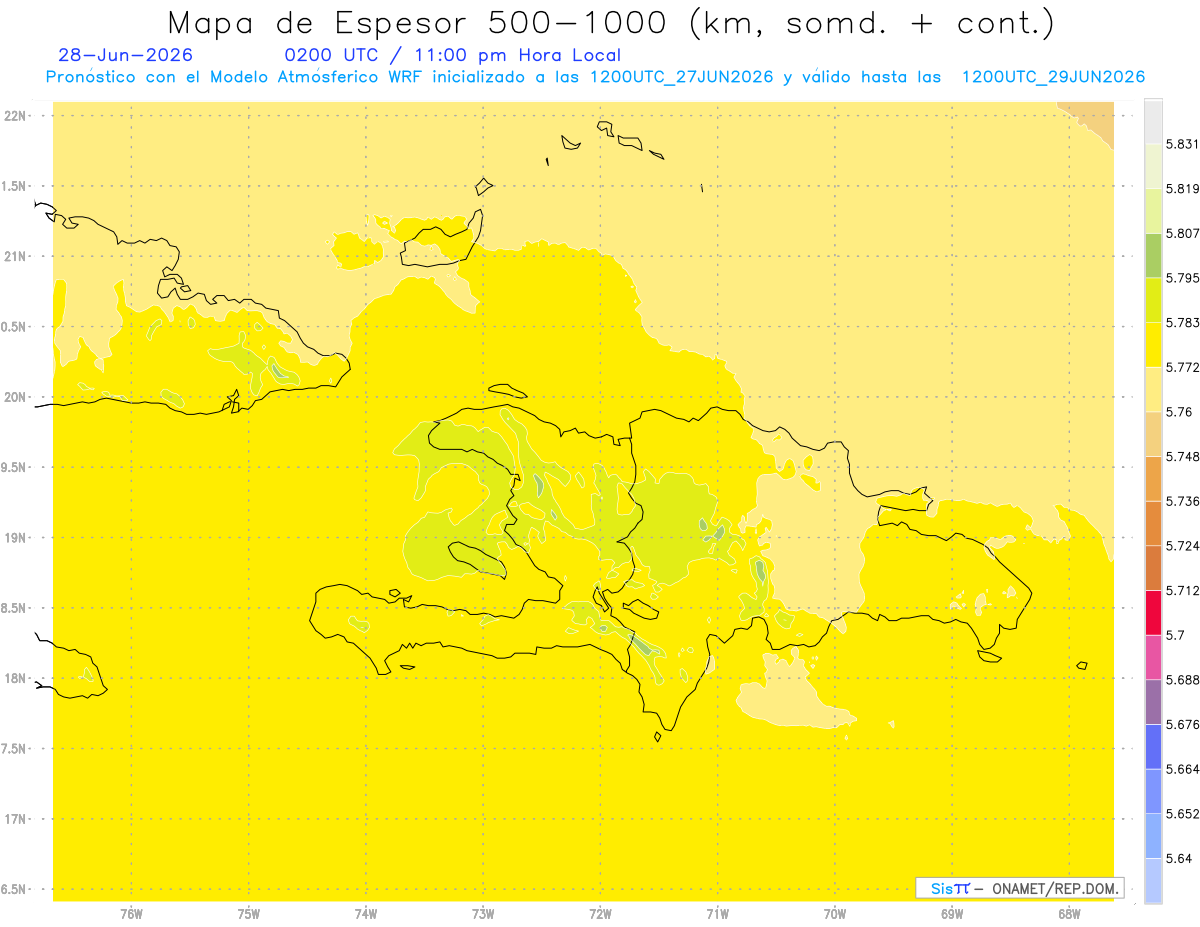
Task: Select the date label '28-Jun-2026'
Action: (126, 55)
